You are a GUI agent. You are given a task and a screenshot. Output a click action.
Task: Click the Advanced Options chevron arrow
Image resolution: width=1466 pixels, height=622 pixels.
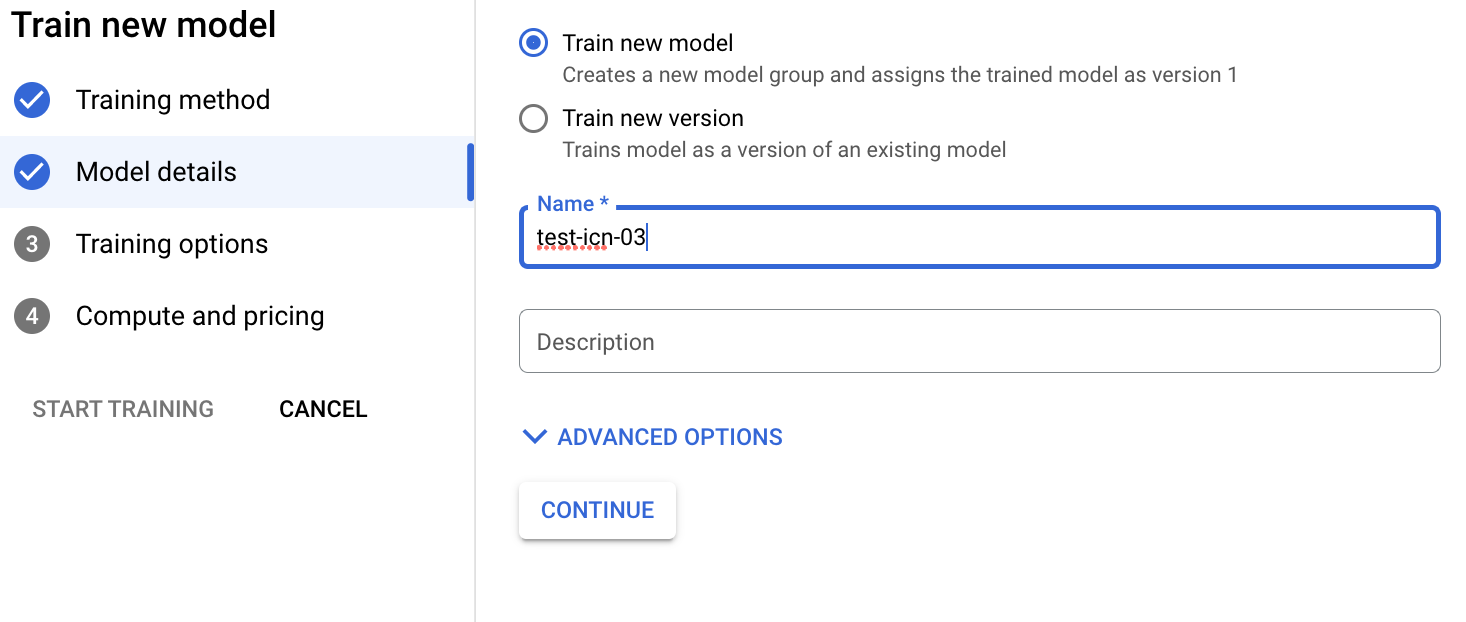tap(534, 437)
